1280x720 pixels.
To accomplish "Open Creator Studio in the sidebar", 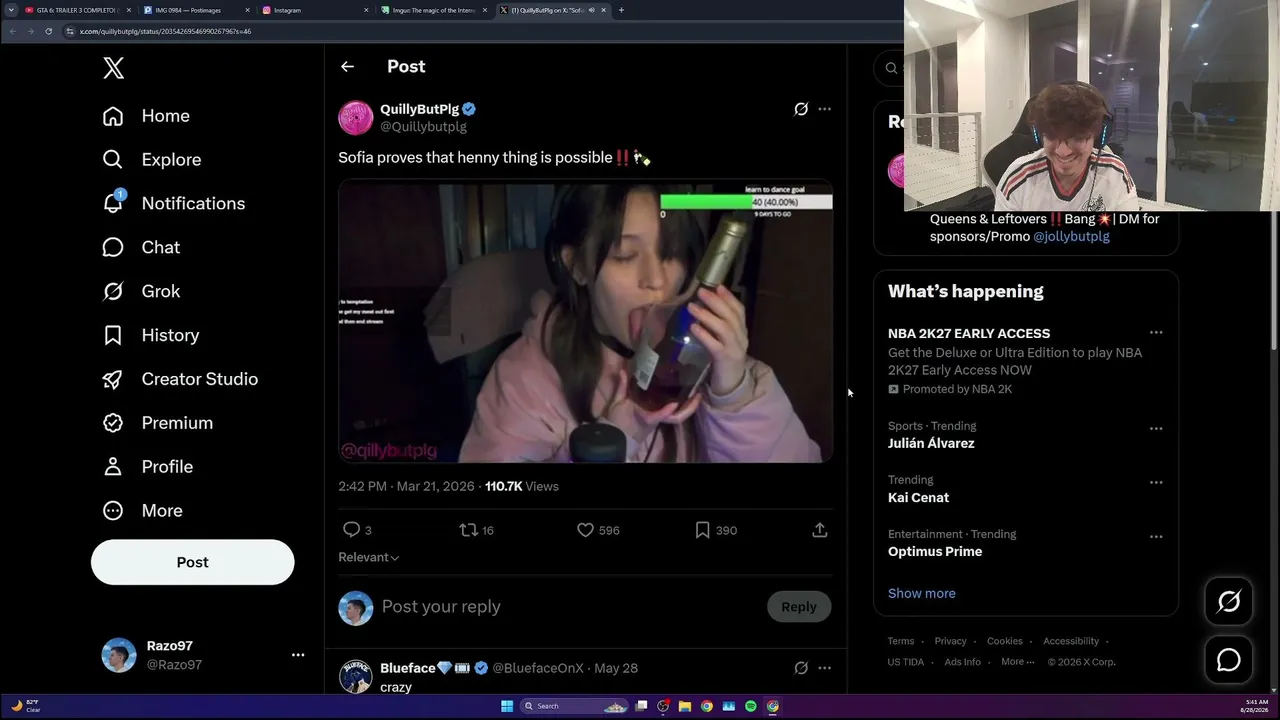I will point(180,379).
